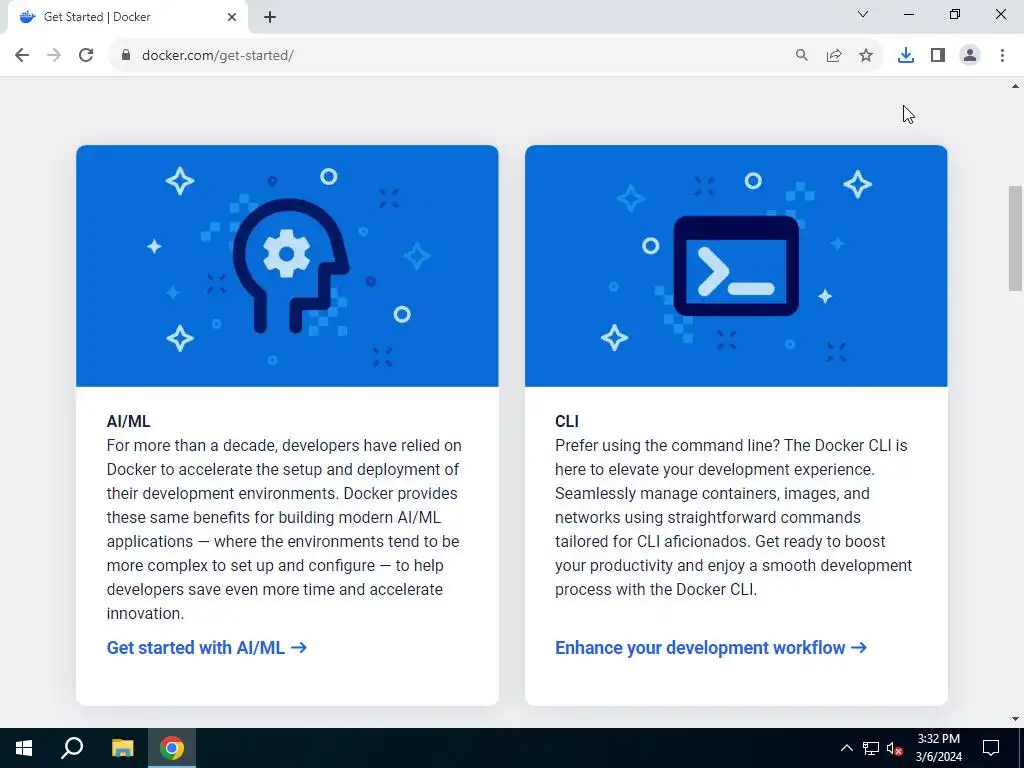The width and height of the screenshot is (1024, 768).
Task: Expand the tab search chevron
Action: pos(863,14)
